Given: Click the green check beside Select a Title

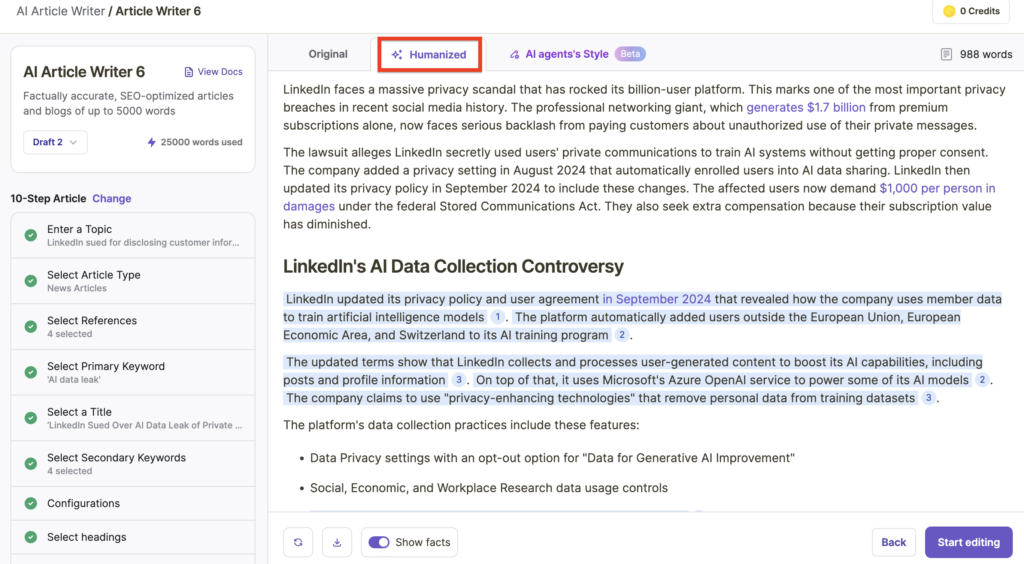Looking at the screenshot, I should (x=31, y=418).
